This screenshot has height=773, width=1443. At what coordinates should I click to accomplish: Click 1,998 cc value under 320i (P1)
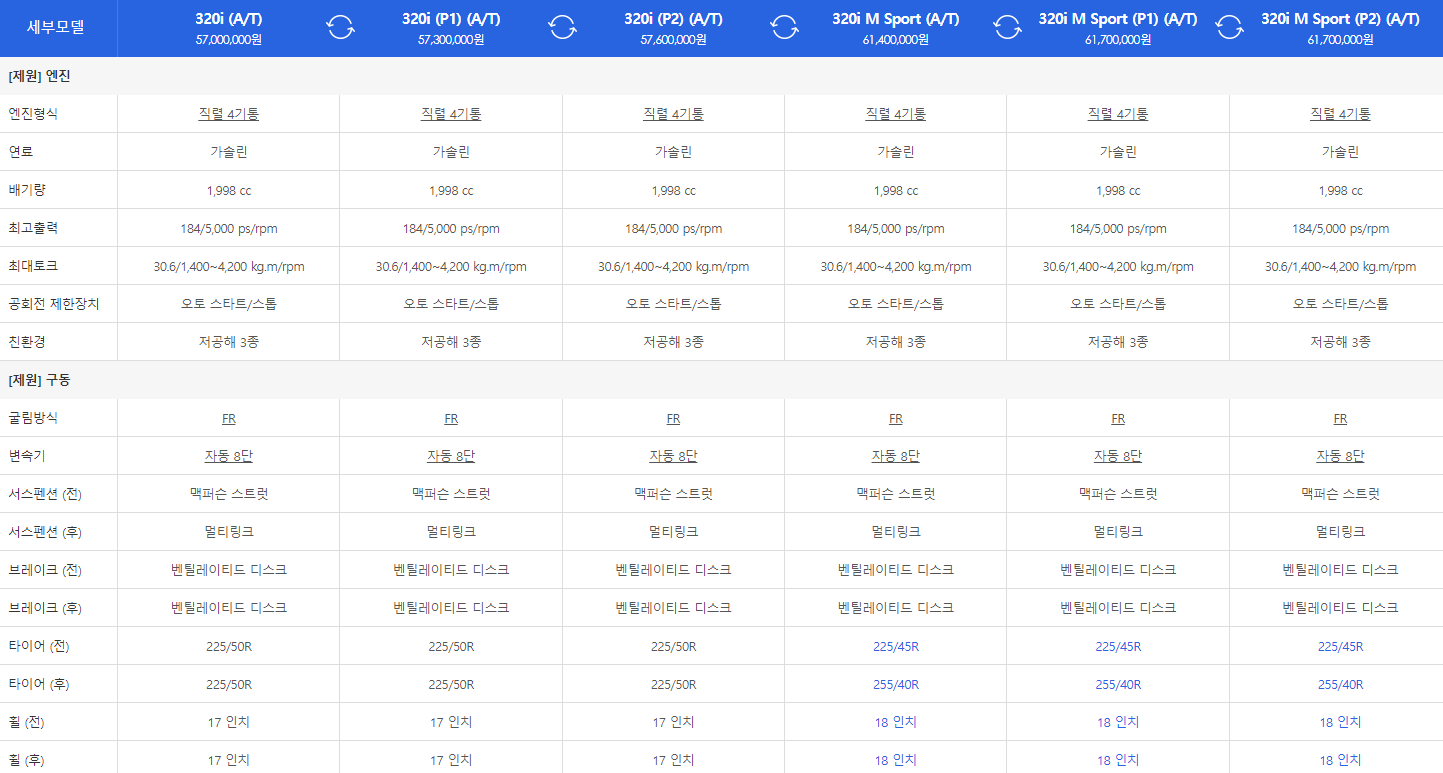[451, 191]
